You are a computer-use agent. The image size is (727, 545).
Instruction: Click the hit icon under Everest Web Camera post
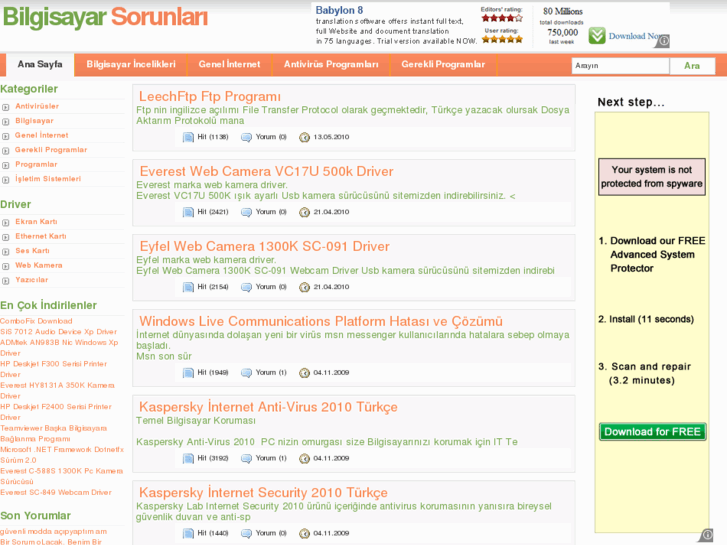(x=188, y=212)
